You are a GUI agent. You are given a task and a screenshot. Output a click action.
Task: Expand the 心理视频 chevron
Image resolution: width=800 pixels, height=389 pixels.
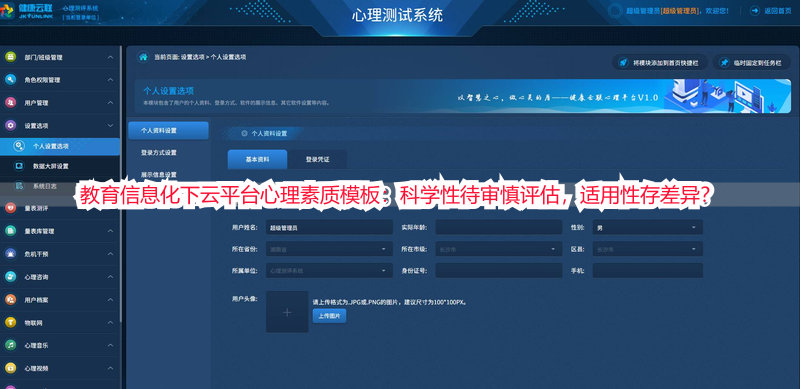point(110,368)
